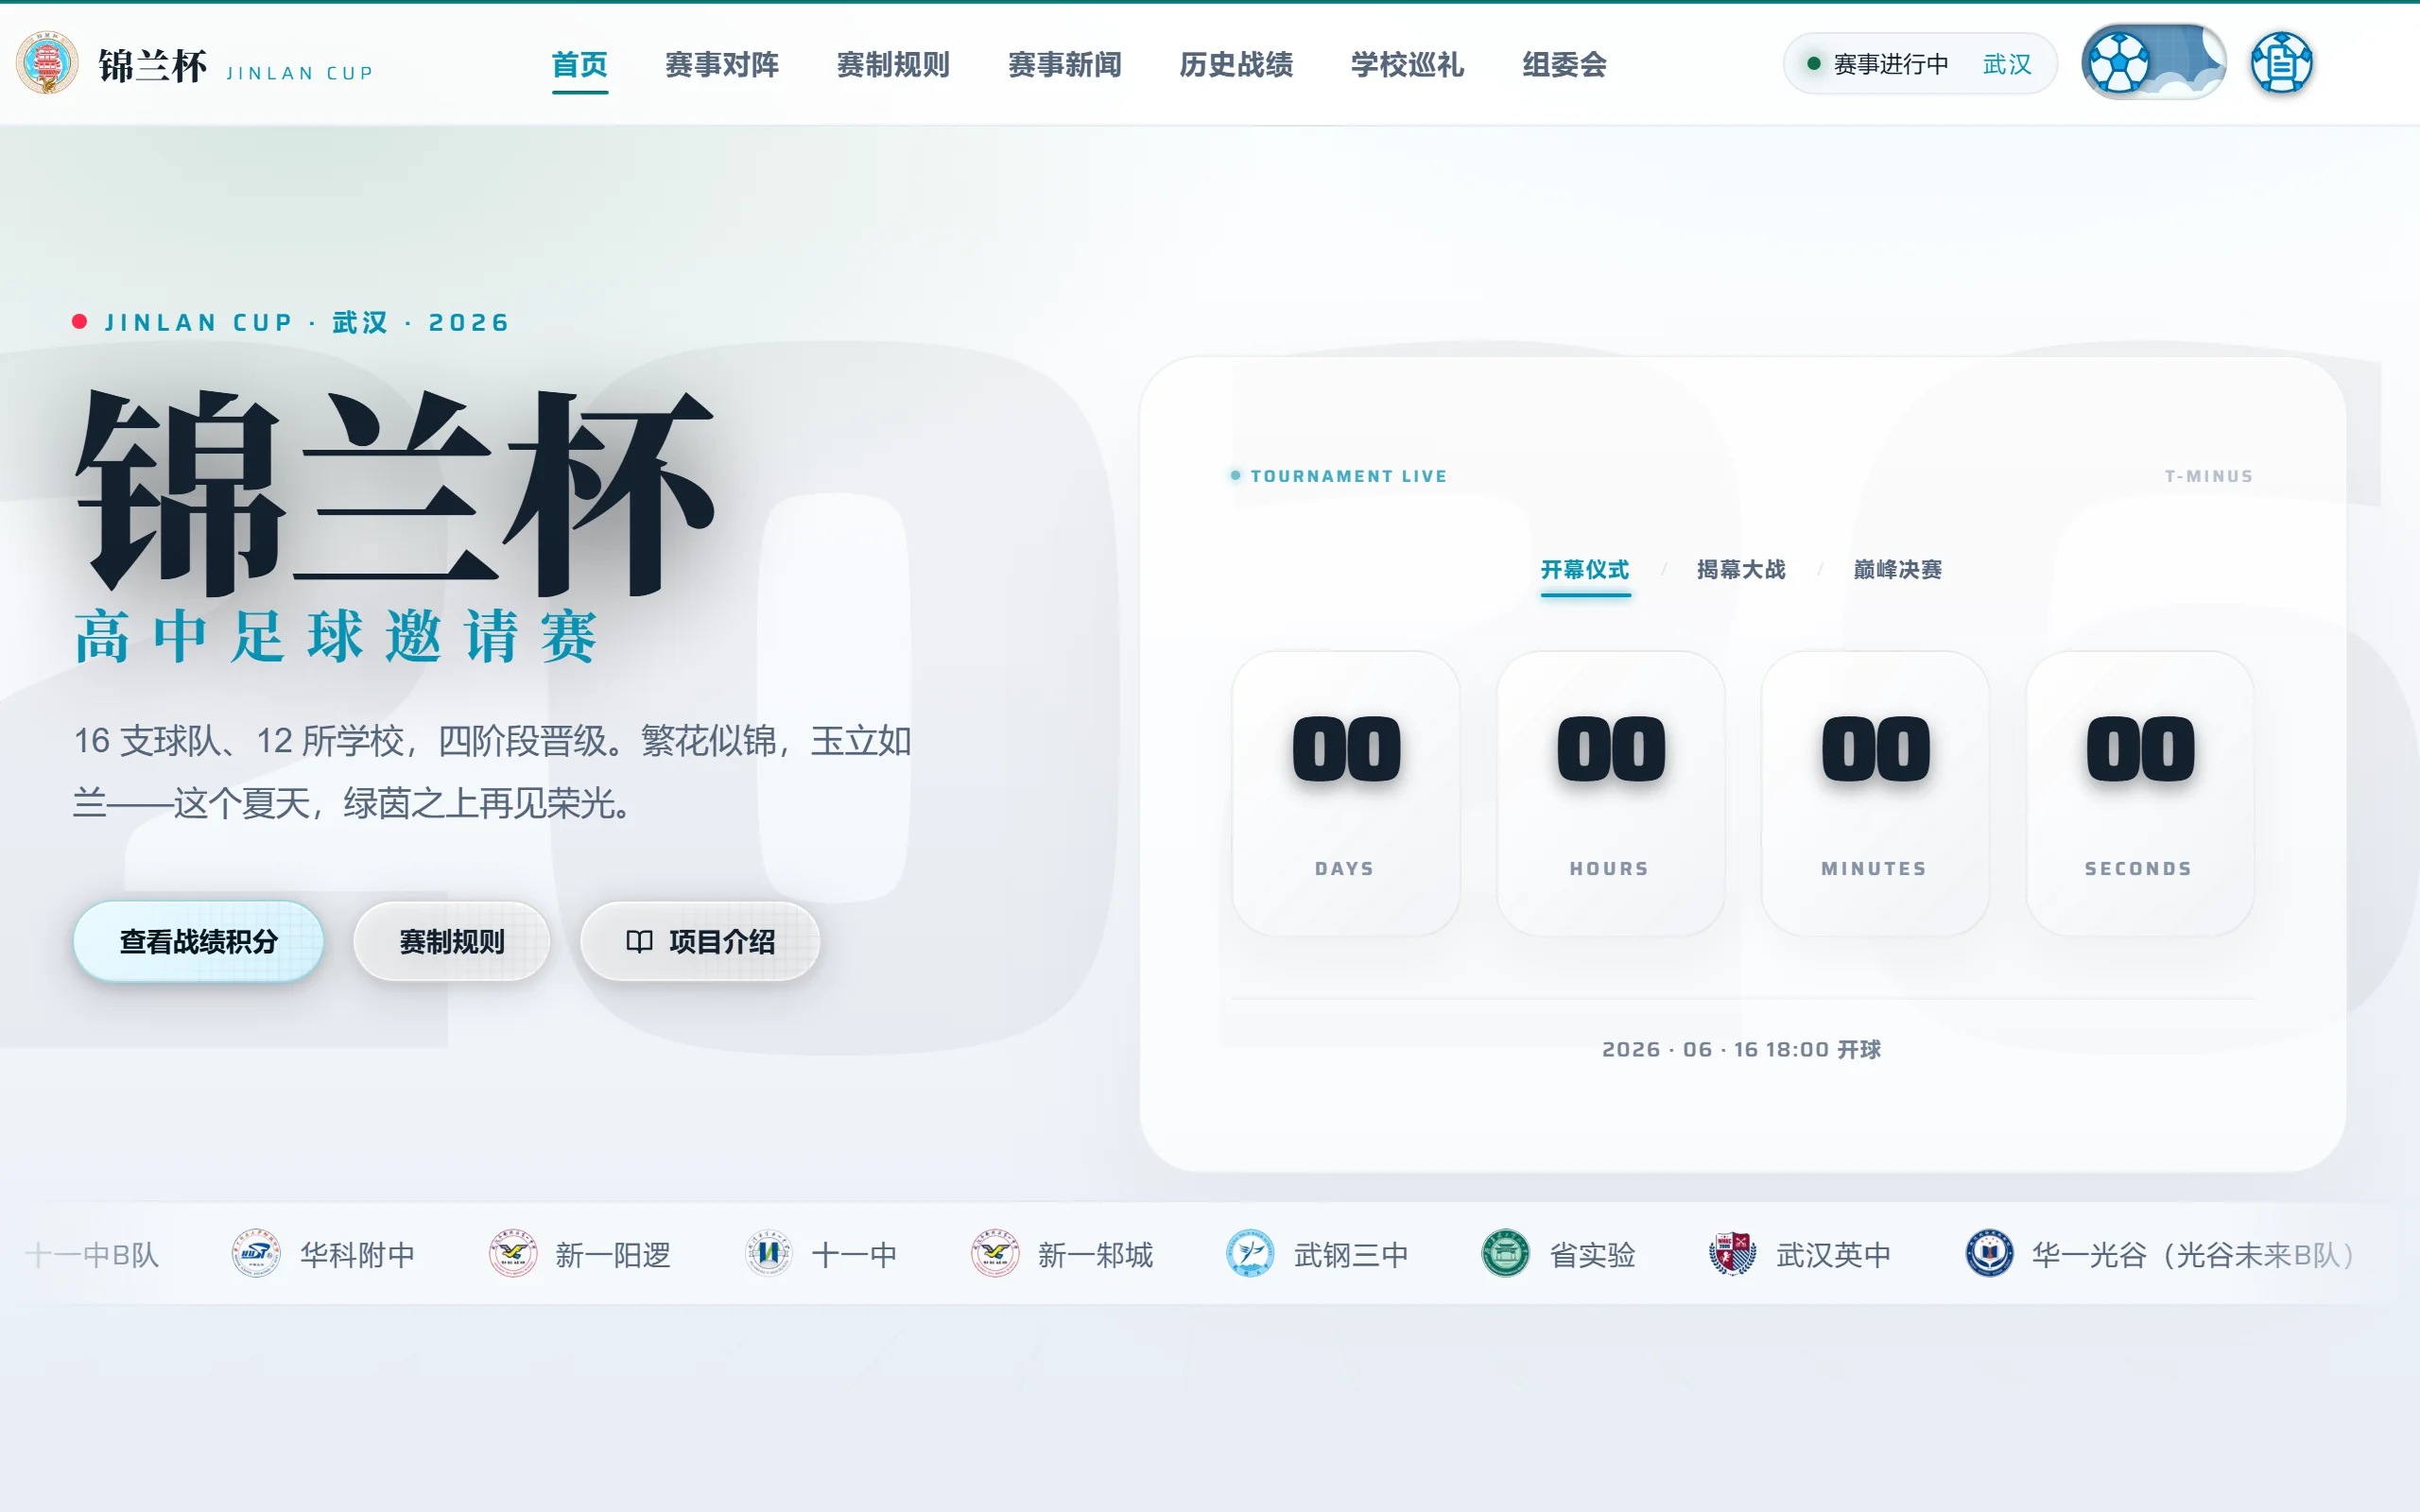Open the clipboard document icon button
The height and width of the screenshot is (1512, 2420).
coord(2281,63)
